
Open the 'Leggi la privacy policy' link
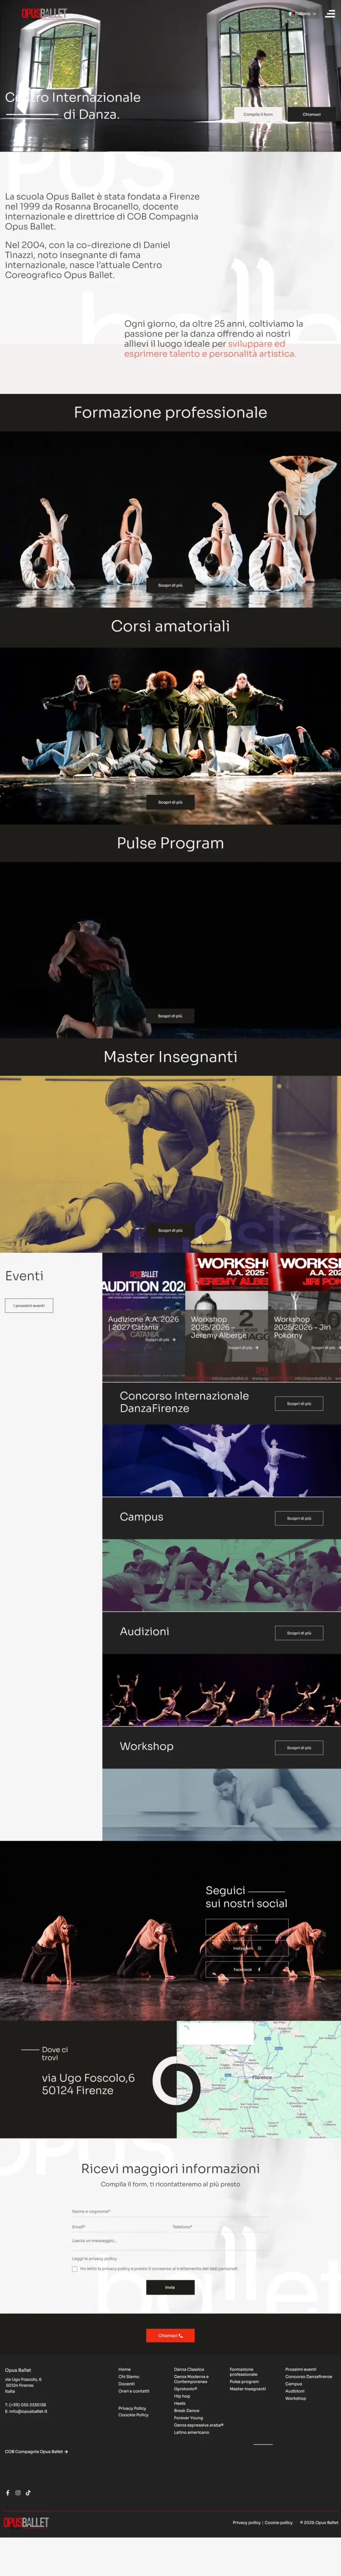(94, 2258)
